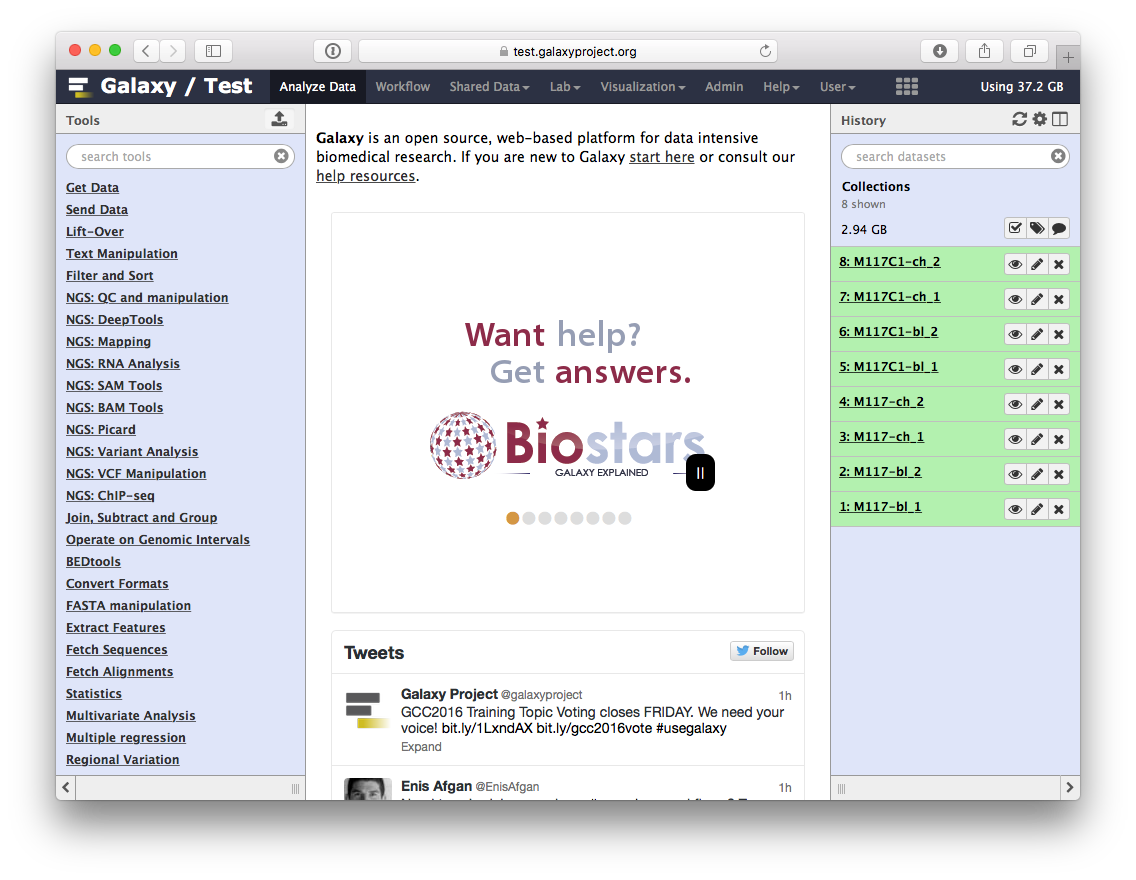Open the multi-history view columns icon
1136x880 pixels.
click(1060, 119)
